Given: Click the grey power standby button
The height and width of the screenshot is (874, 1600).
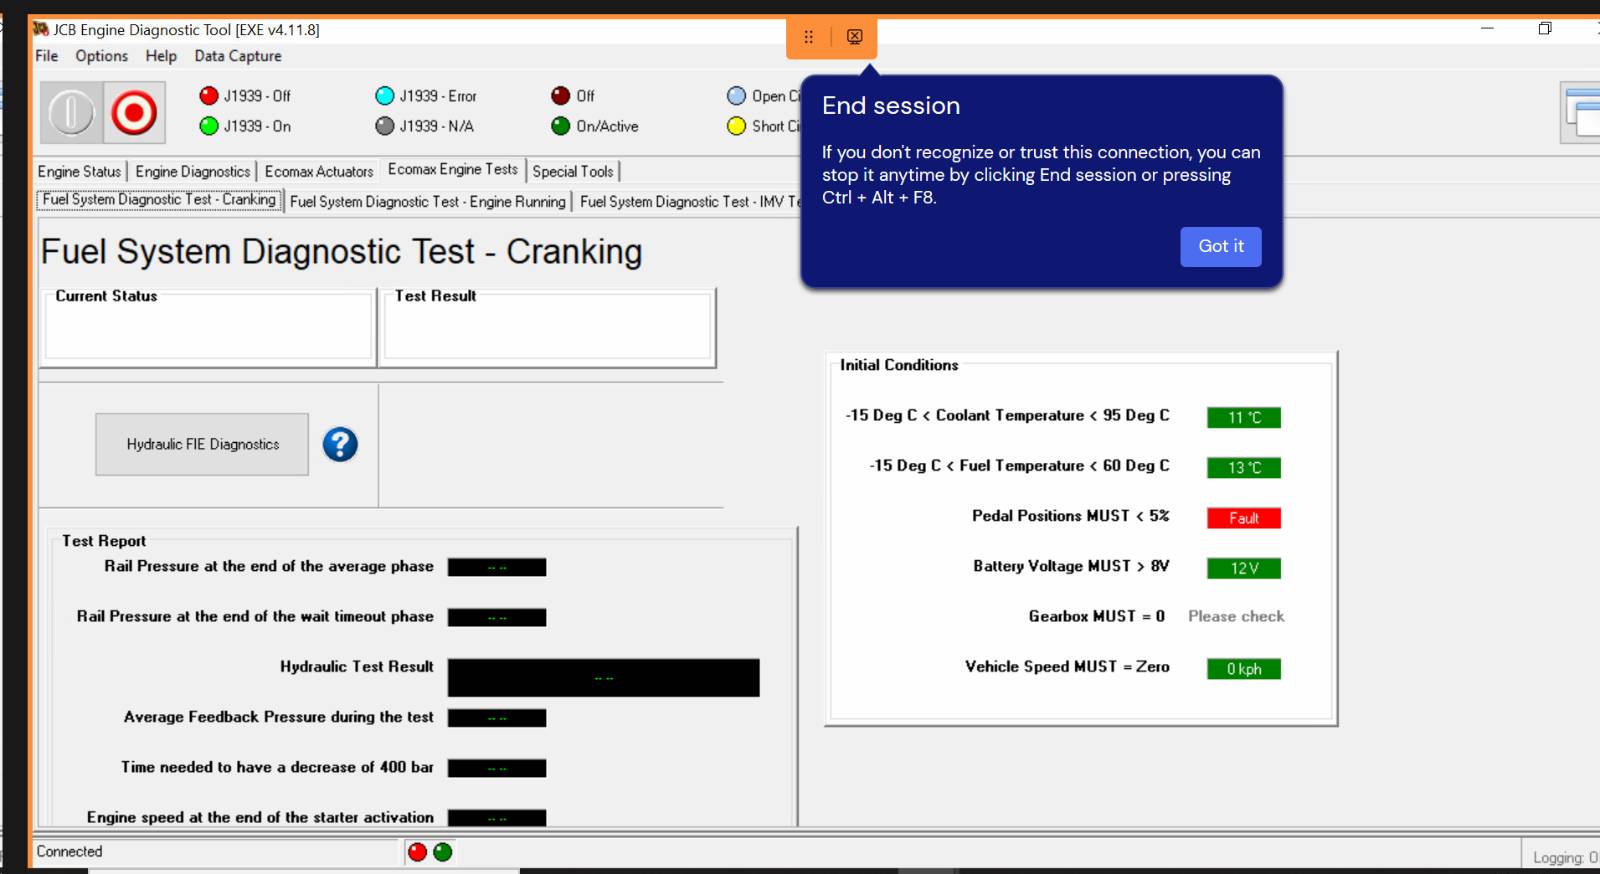Looking at the screenshot, I should click(71, 112).
